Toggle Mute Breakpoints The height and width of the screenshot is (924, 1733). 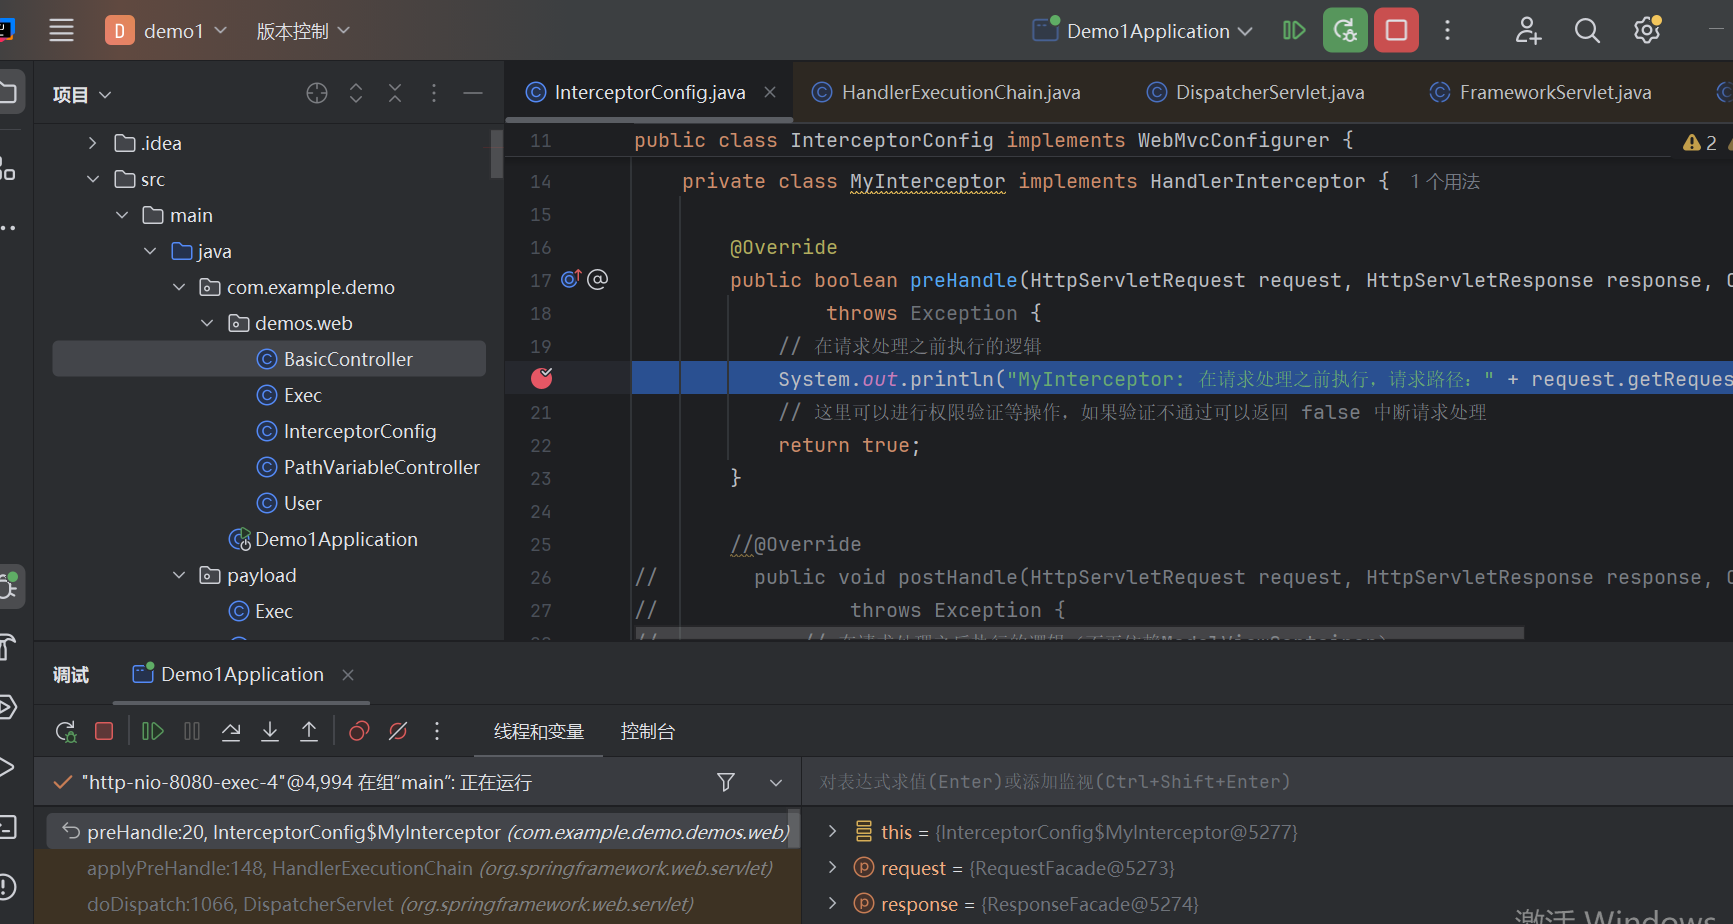[398, 731]
